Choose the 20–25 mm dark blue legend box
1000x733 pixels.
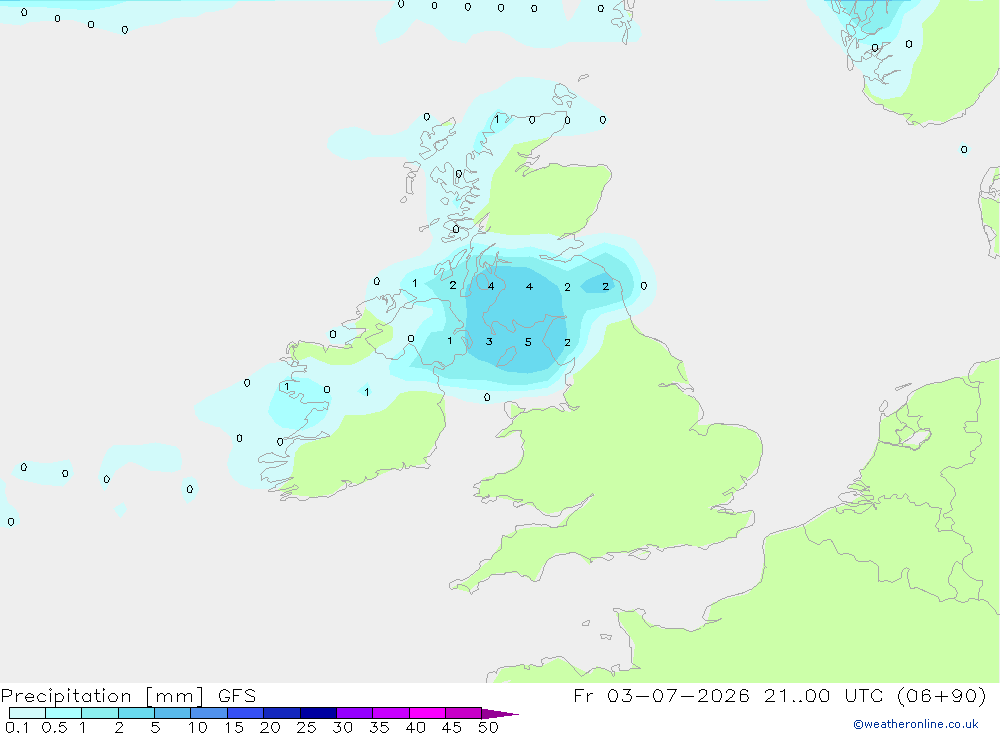click(x=282, y=713)
